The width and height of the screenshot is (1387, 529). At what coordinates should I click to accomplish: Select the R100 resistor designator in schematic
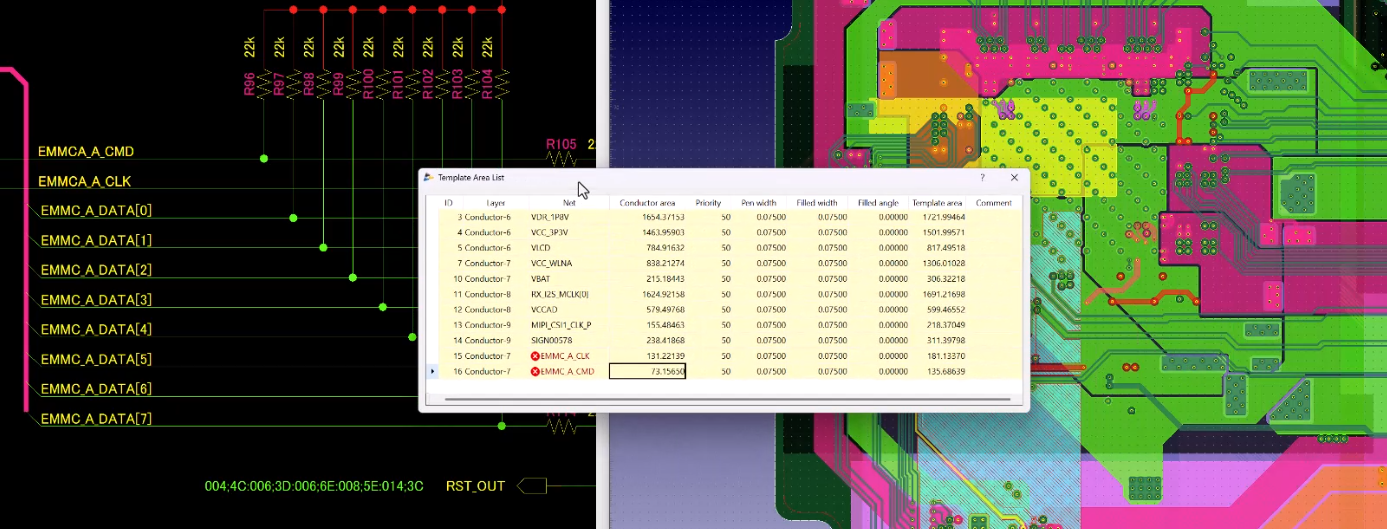[x=368, y=83]
